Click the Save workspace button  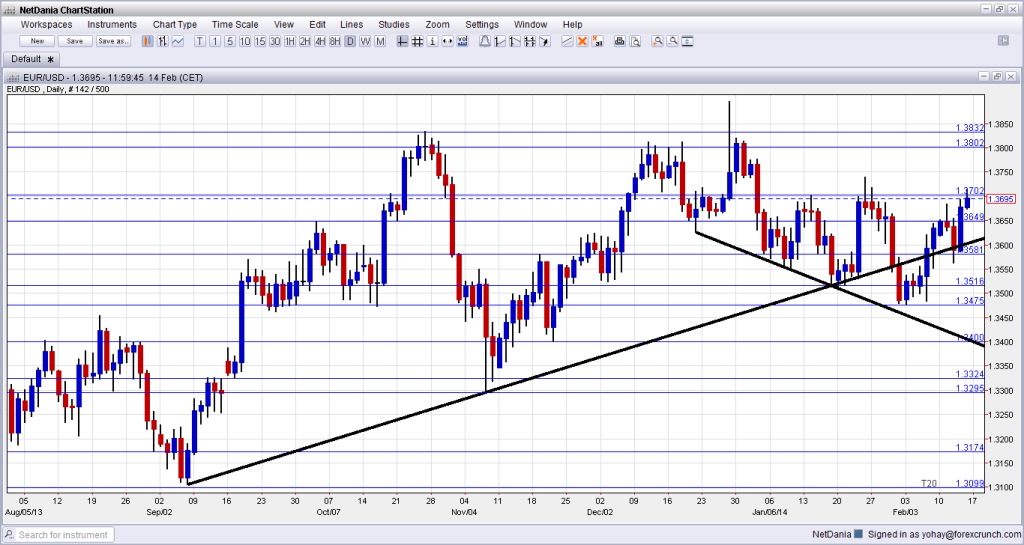coord(75,41)
